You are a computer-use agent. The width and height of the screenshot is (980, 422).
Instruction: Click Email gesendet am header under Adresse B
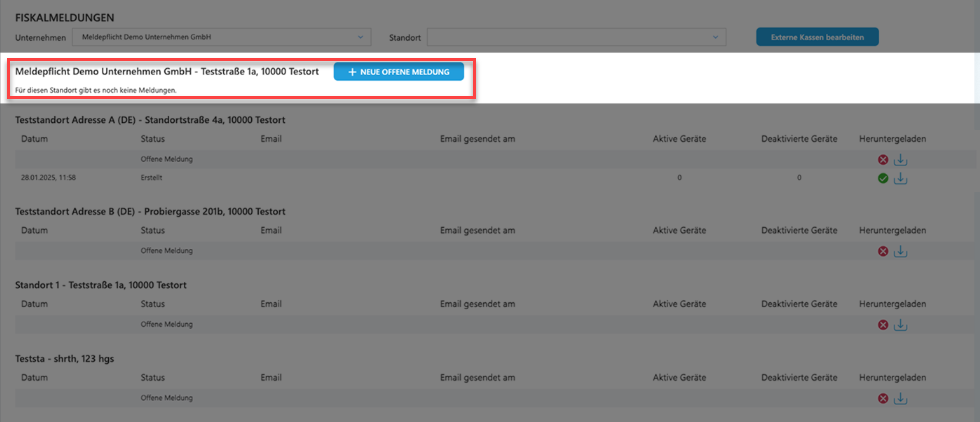pyautogui.click(x=478, y=231)
